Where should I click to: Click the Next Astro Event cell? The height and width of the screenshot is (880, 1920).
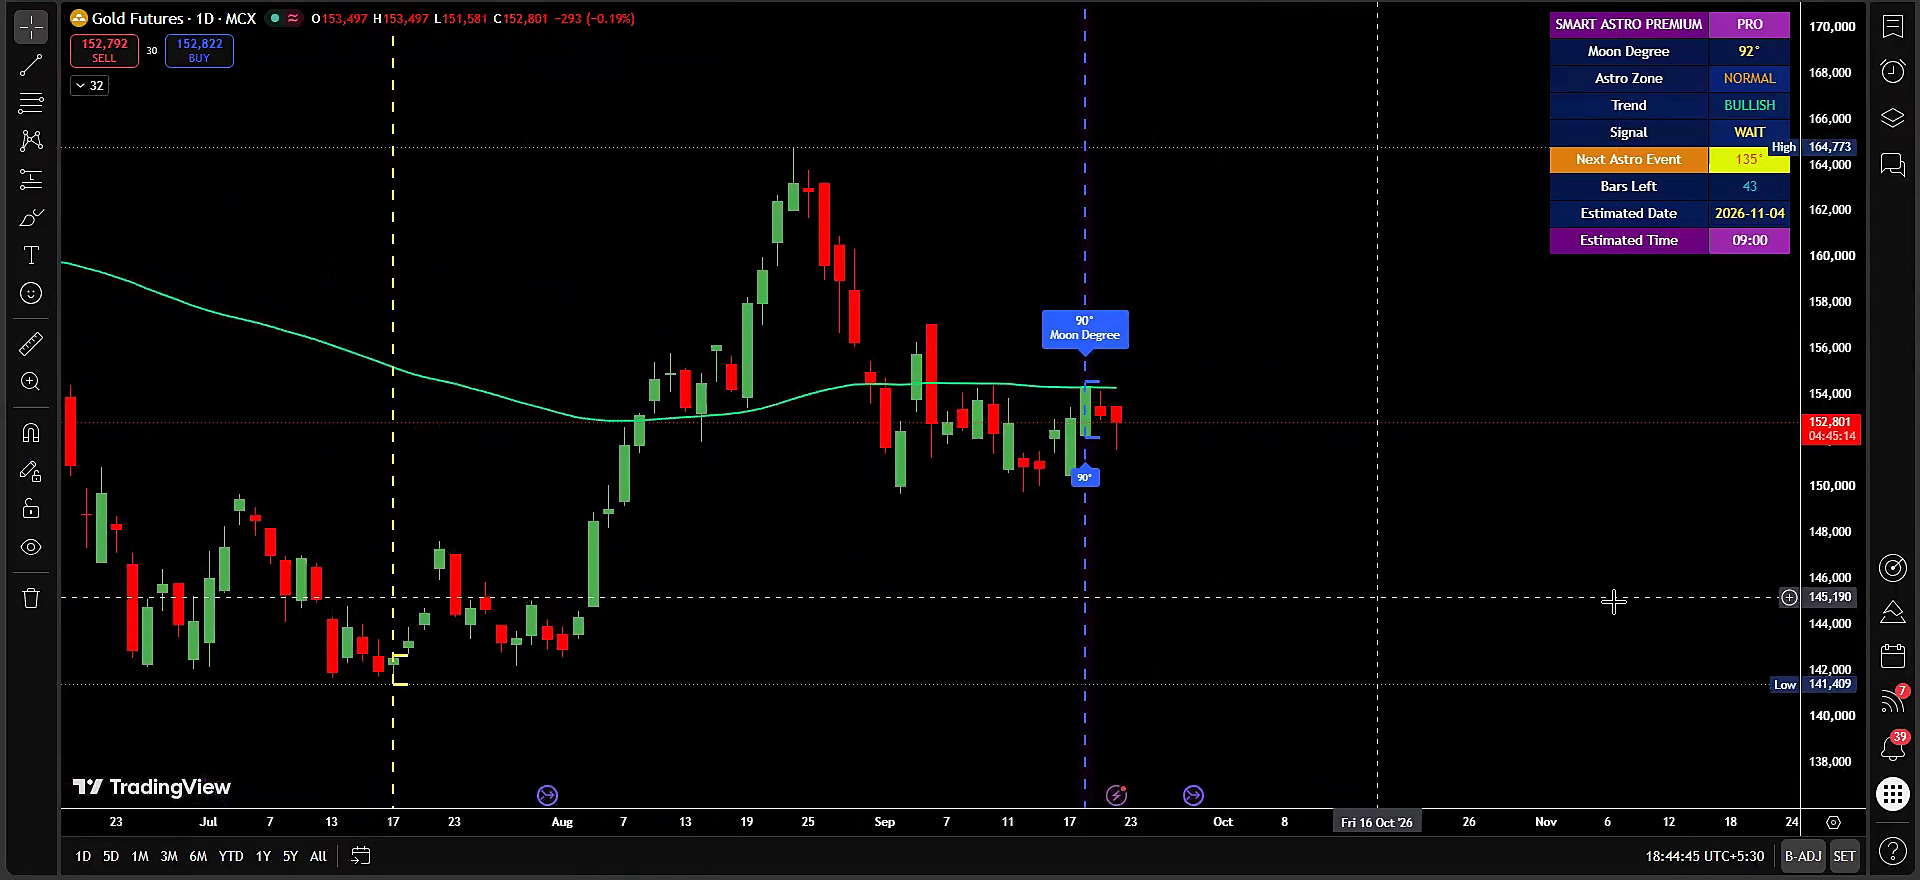pyautogui.click(x=1629, y=159)
